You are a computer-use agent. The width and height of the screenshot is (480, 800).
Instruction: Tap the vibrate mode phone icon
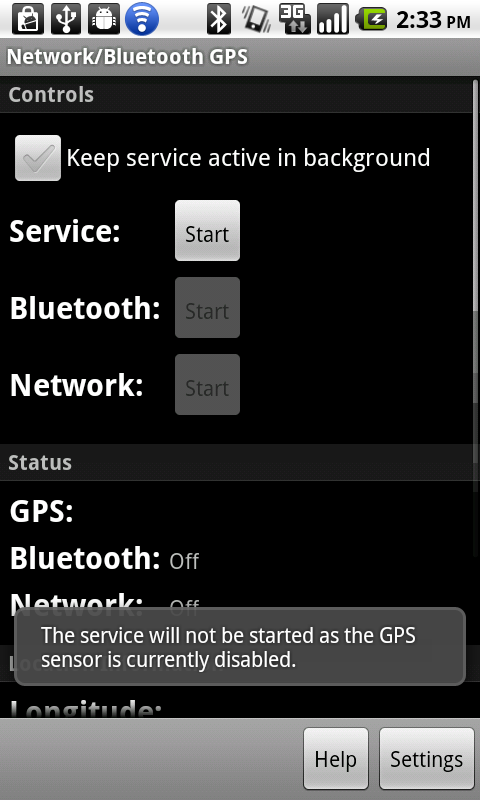257,19
